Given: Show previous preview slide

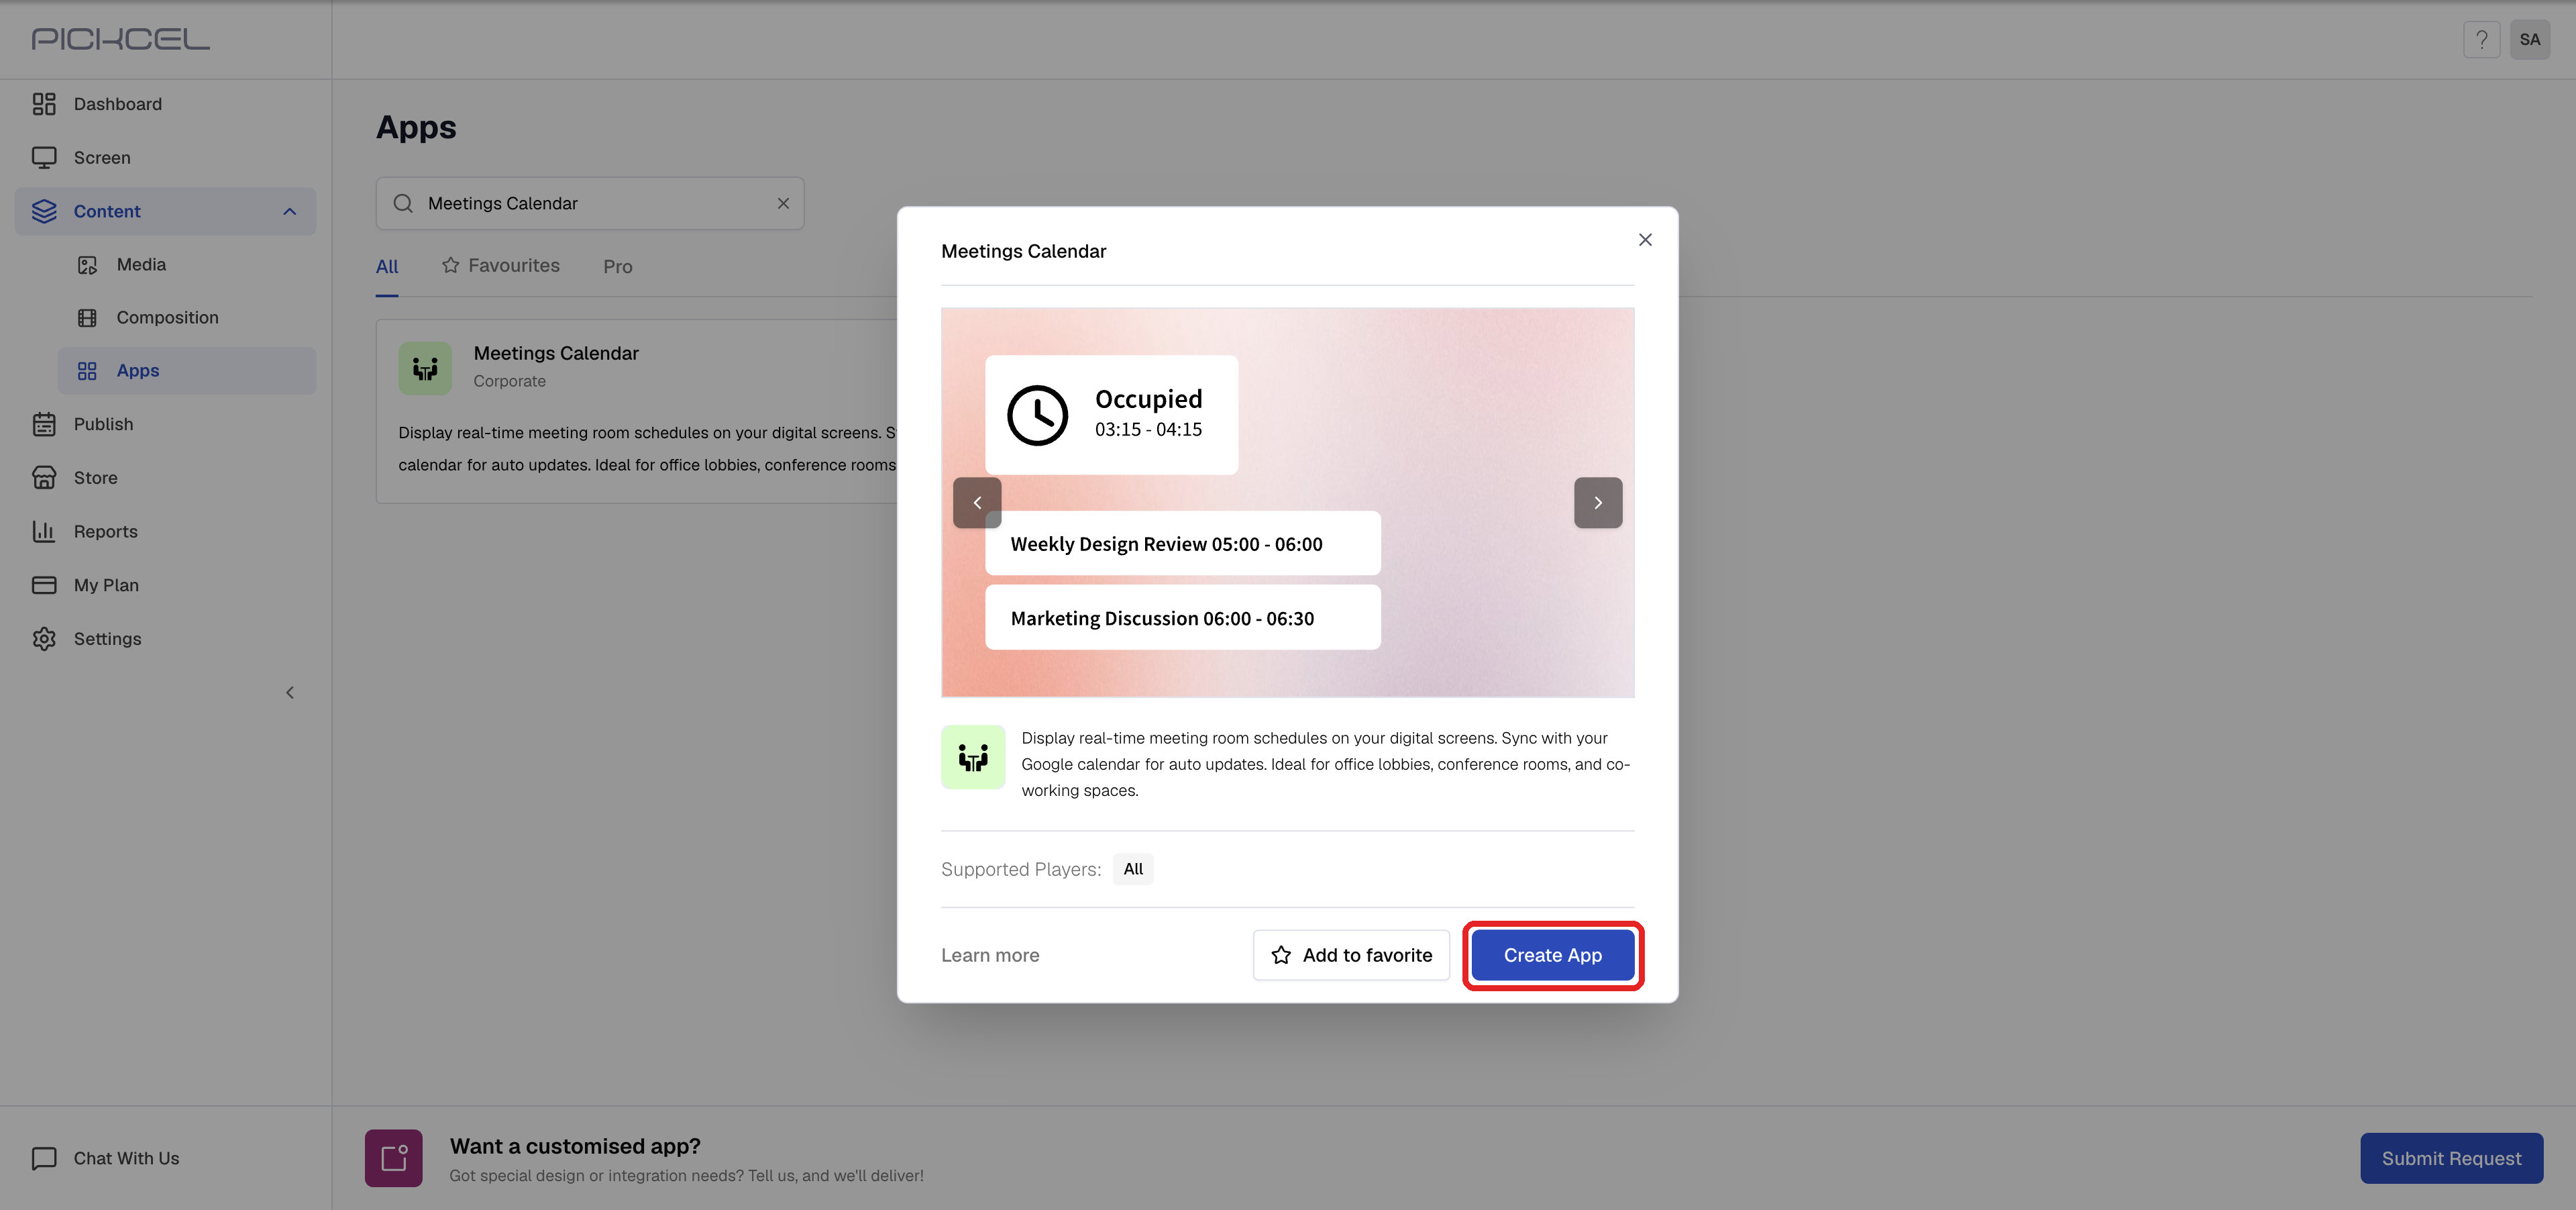Looking at the screenshot, I should 977,503.
